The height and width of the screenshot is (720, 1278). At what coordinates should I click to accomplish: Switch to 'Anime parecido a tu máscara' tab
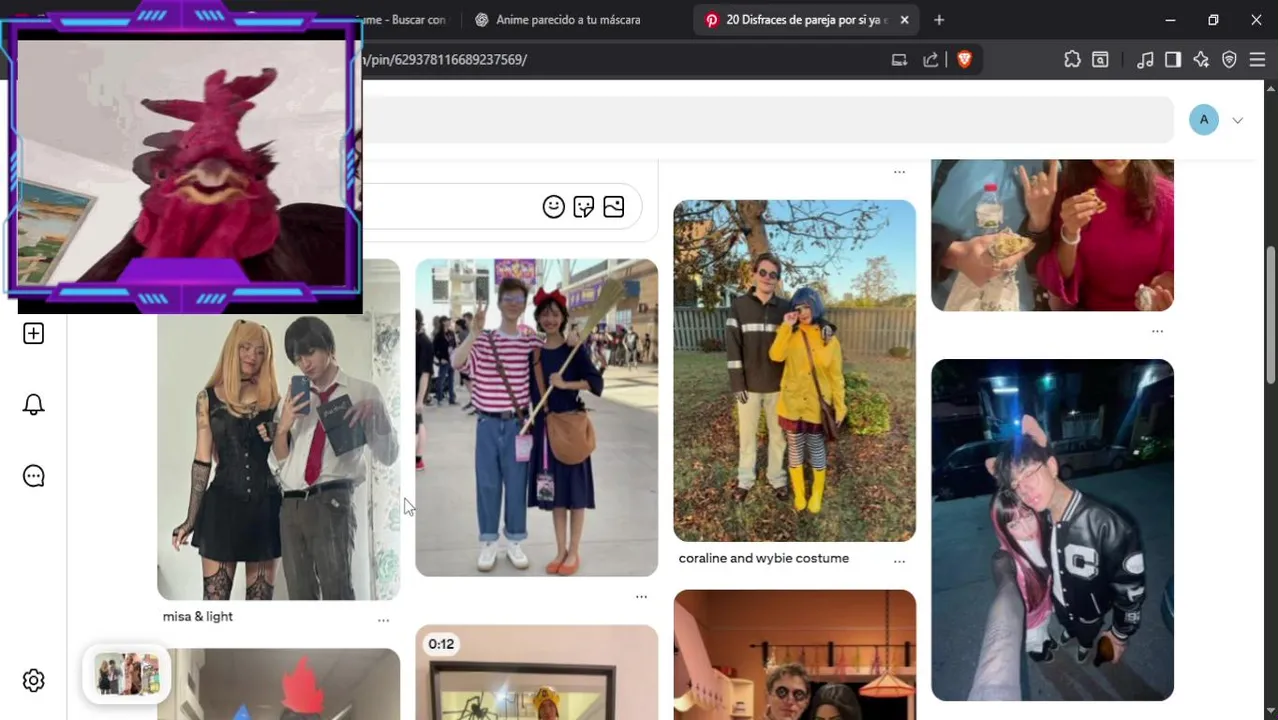(568, 20)
